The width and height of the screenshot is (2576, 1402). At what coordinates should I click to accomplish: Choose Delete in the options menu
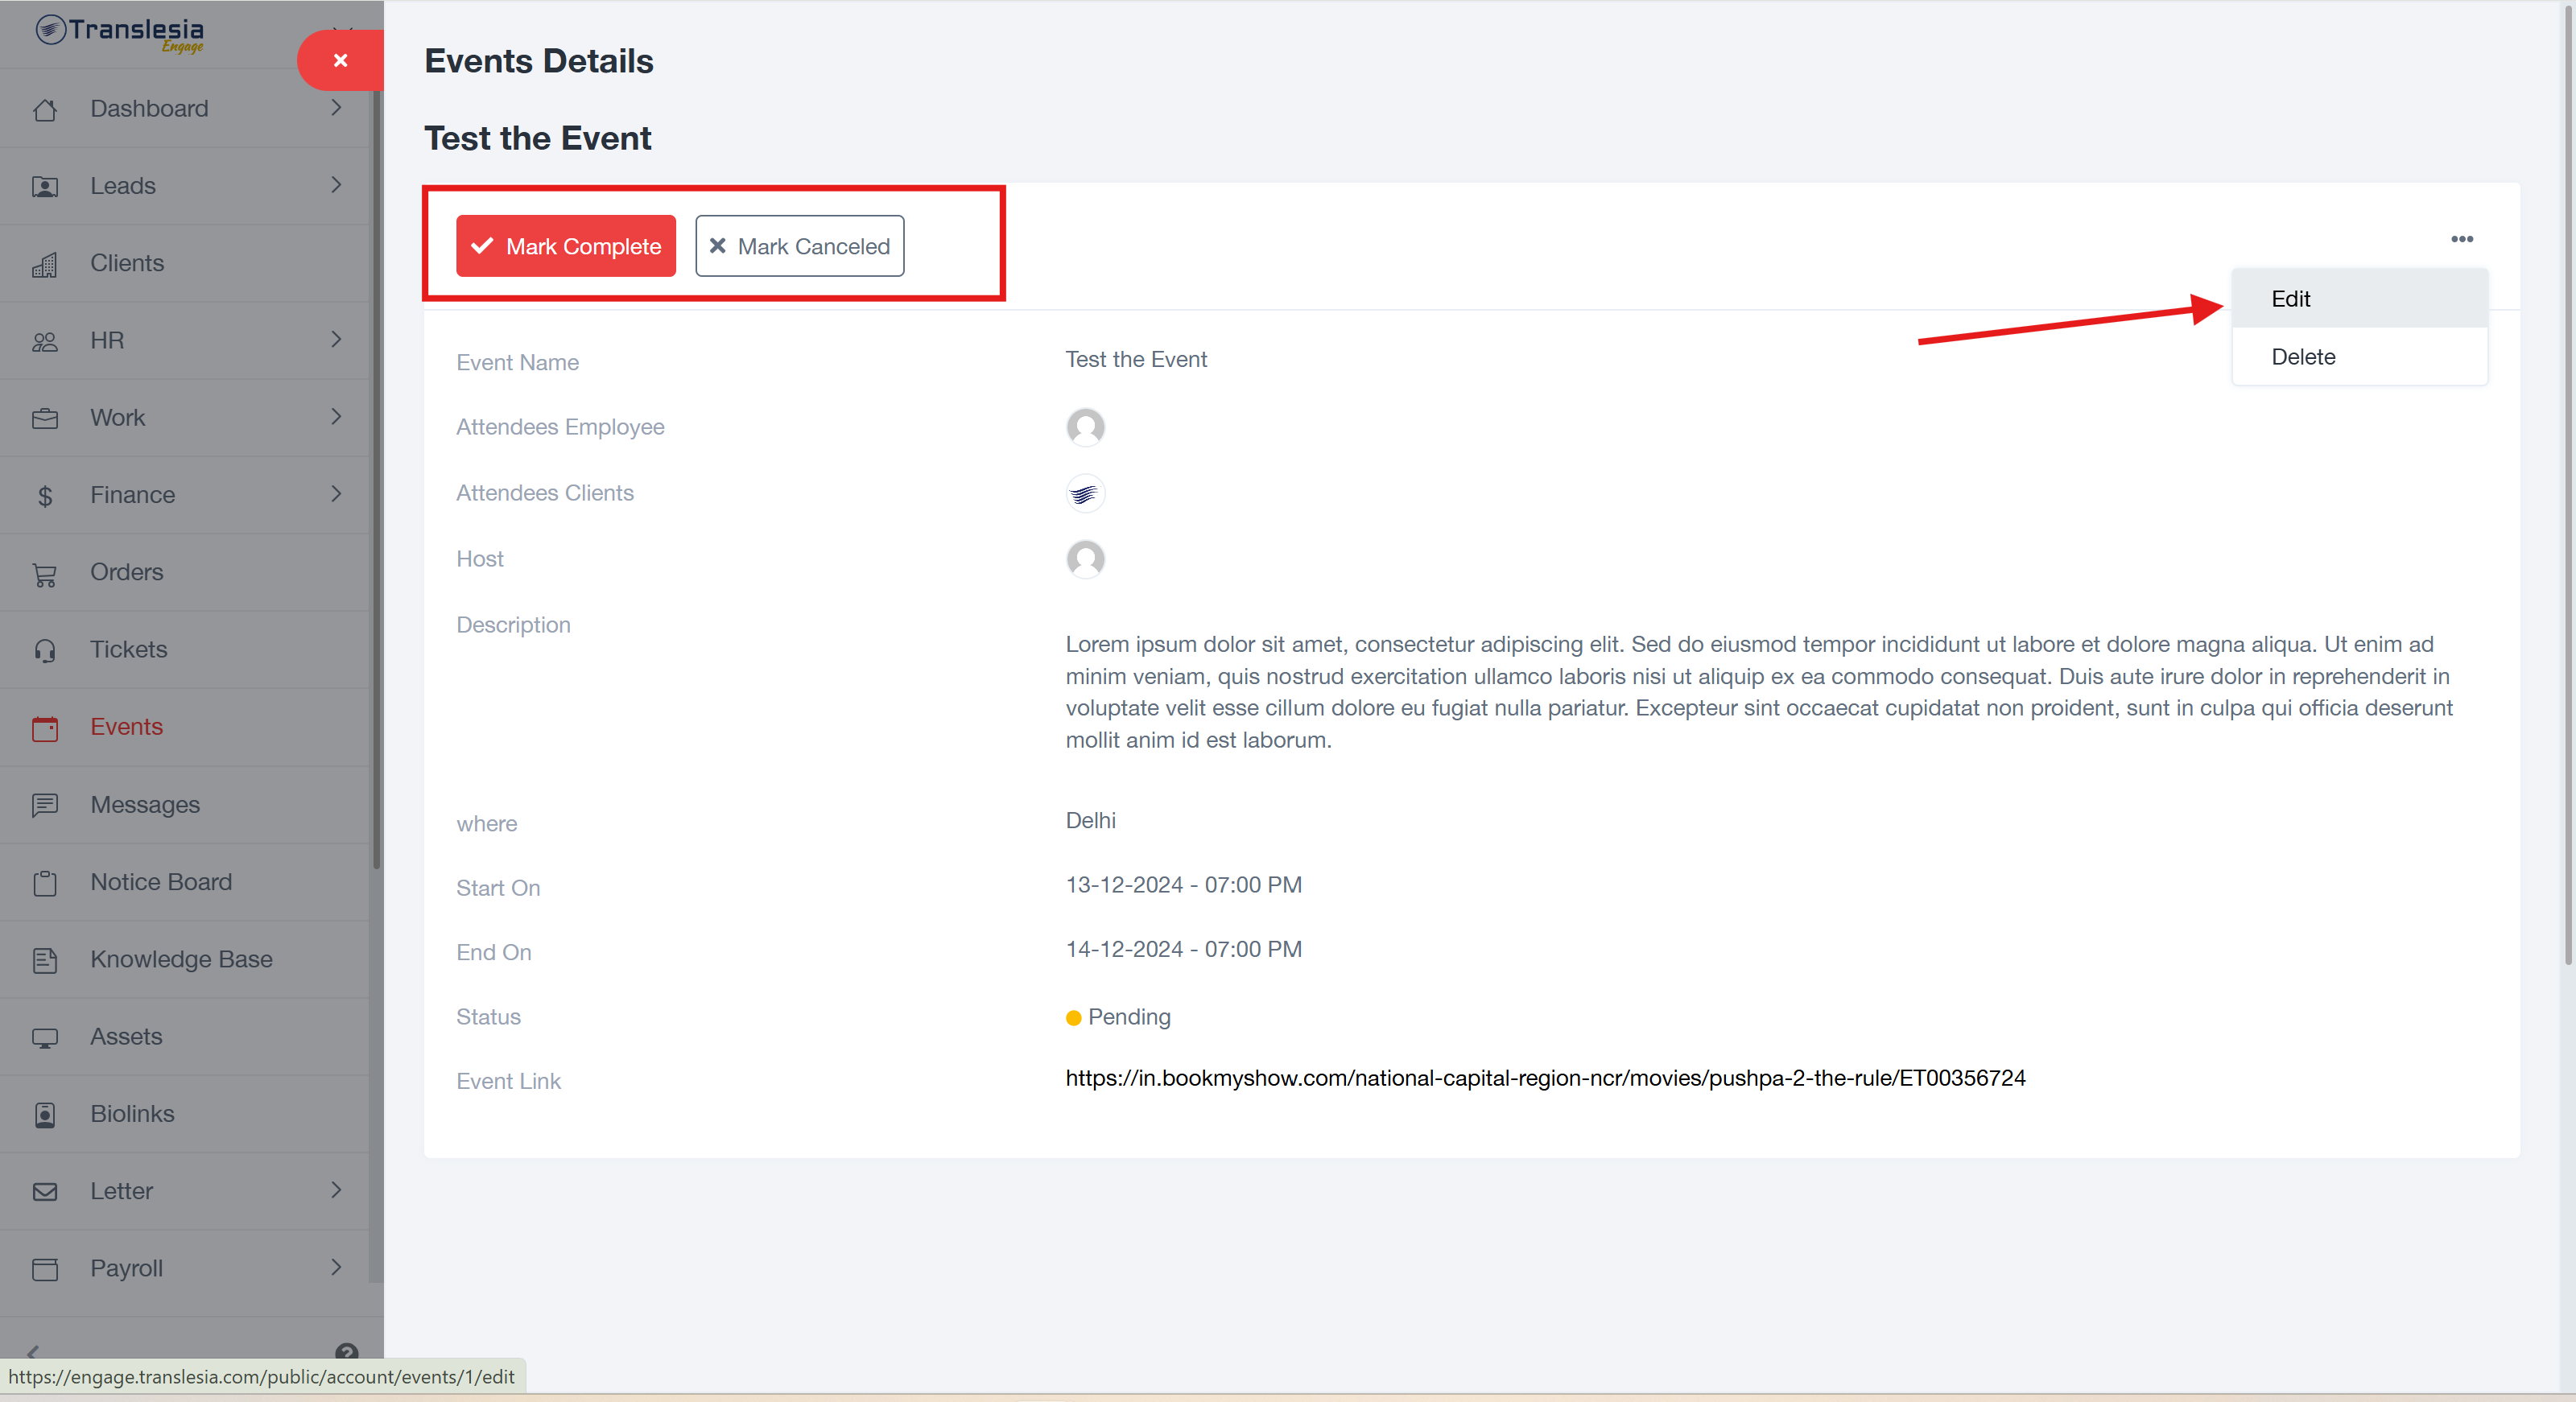(x=2302, y=357)
